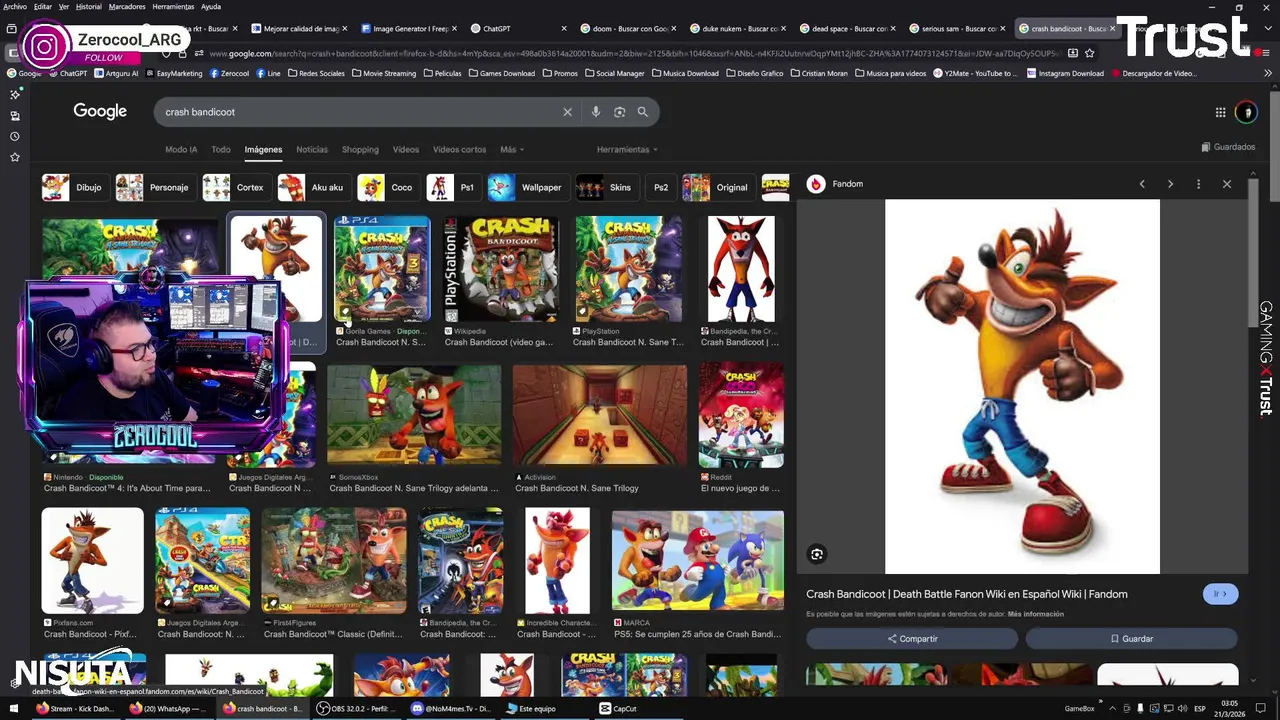Viewport: 1280px width, 720px height.
Task: Switch to the Shopping search tab
Action: click(360, 149)
